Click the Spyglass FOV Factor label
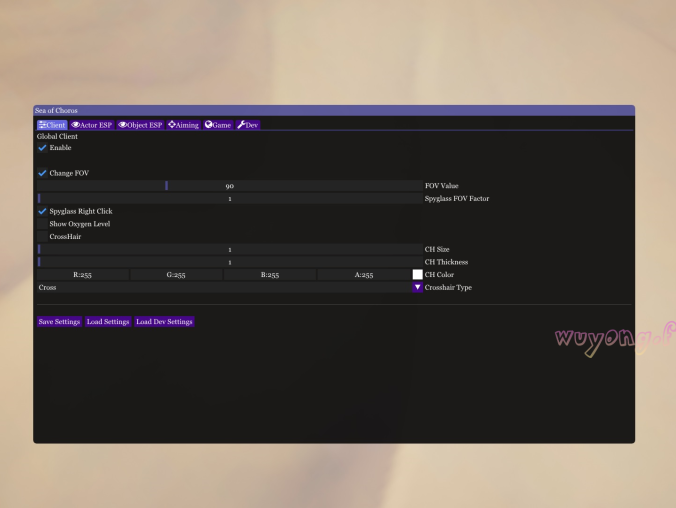 point(457,198)
